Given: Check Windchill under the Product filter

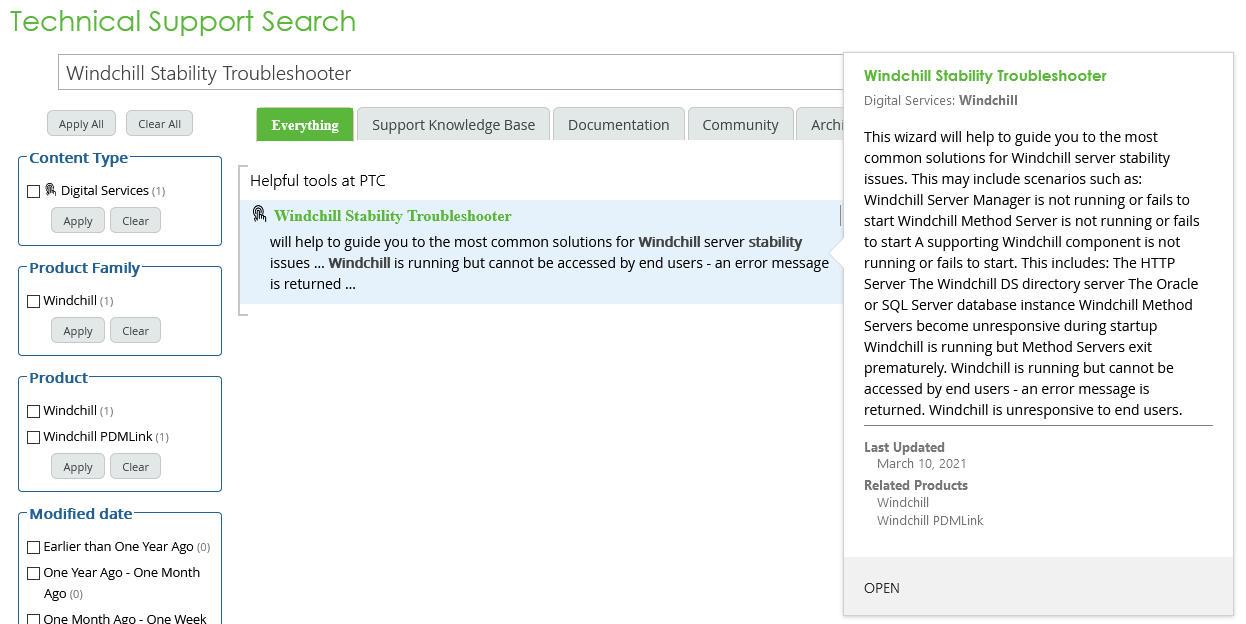Looking at the screenshot, I should 34,410.
